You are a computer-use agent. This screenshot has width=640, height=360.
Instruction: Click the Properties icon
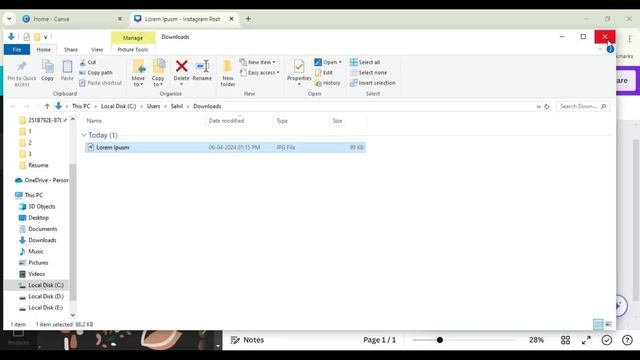[299, 67]
